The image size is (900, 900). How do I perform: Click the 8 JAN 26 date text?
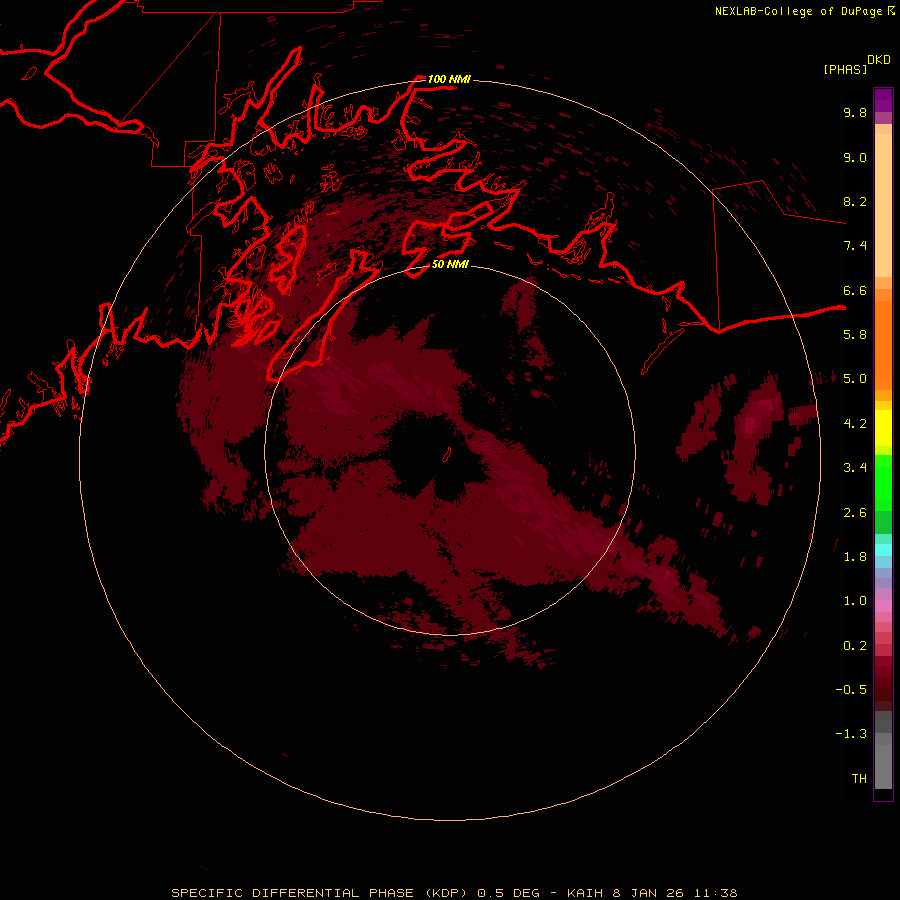pyautogui.click(x=649, y=893)
